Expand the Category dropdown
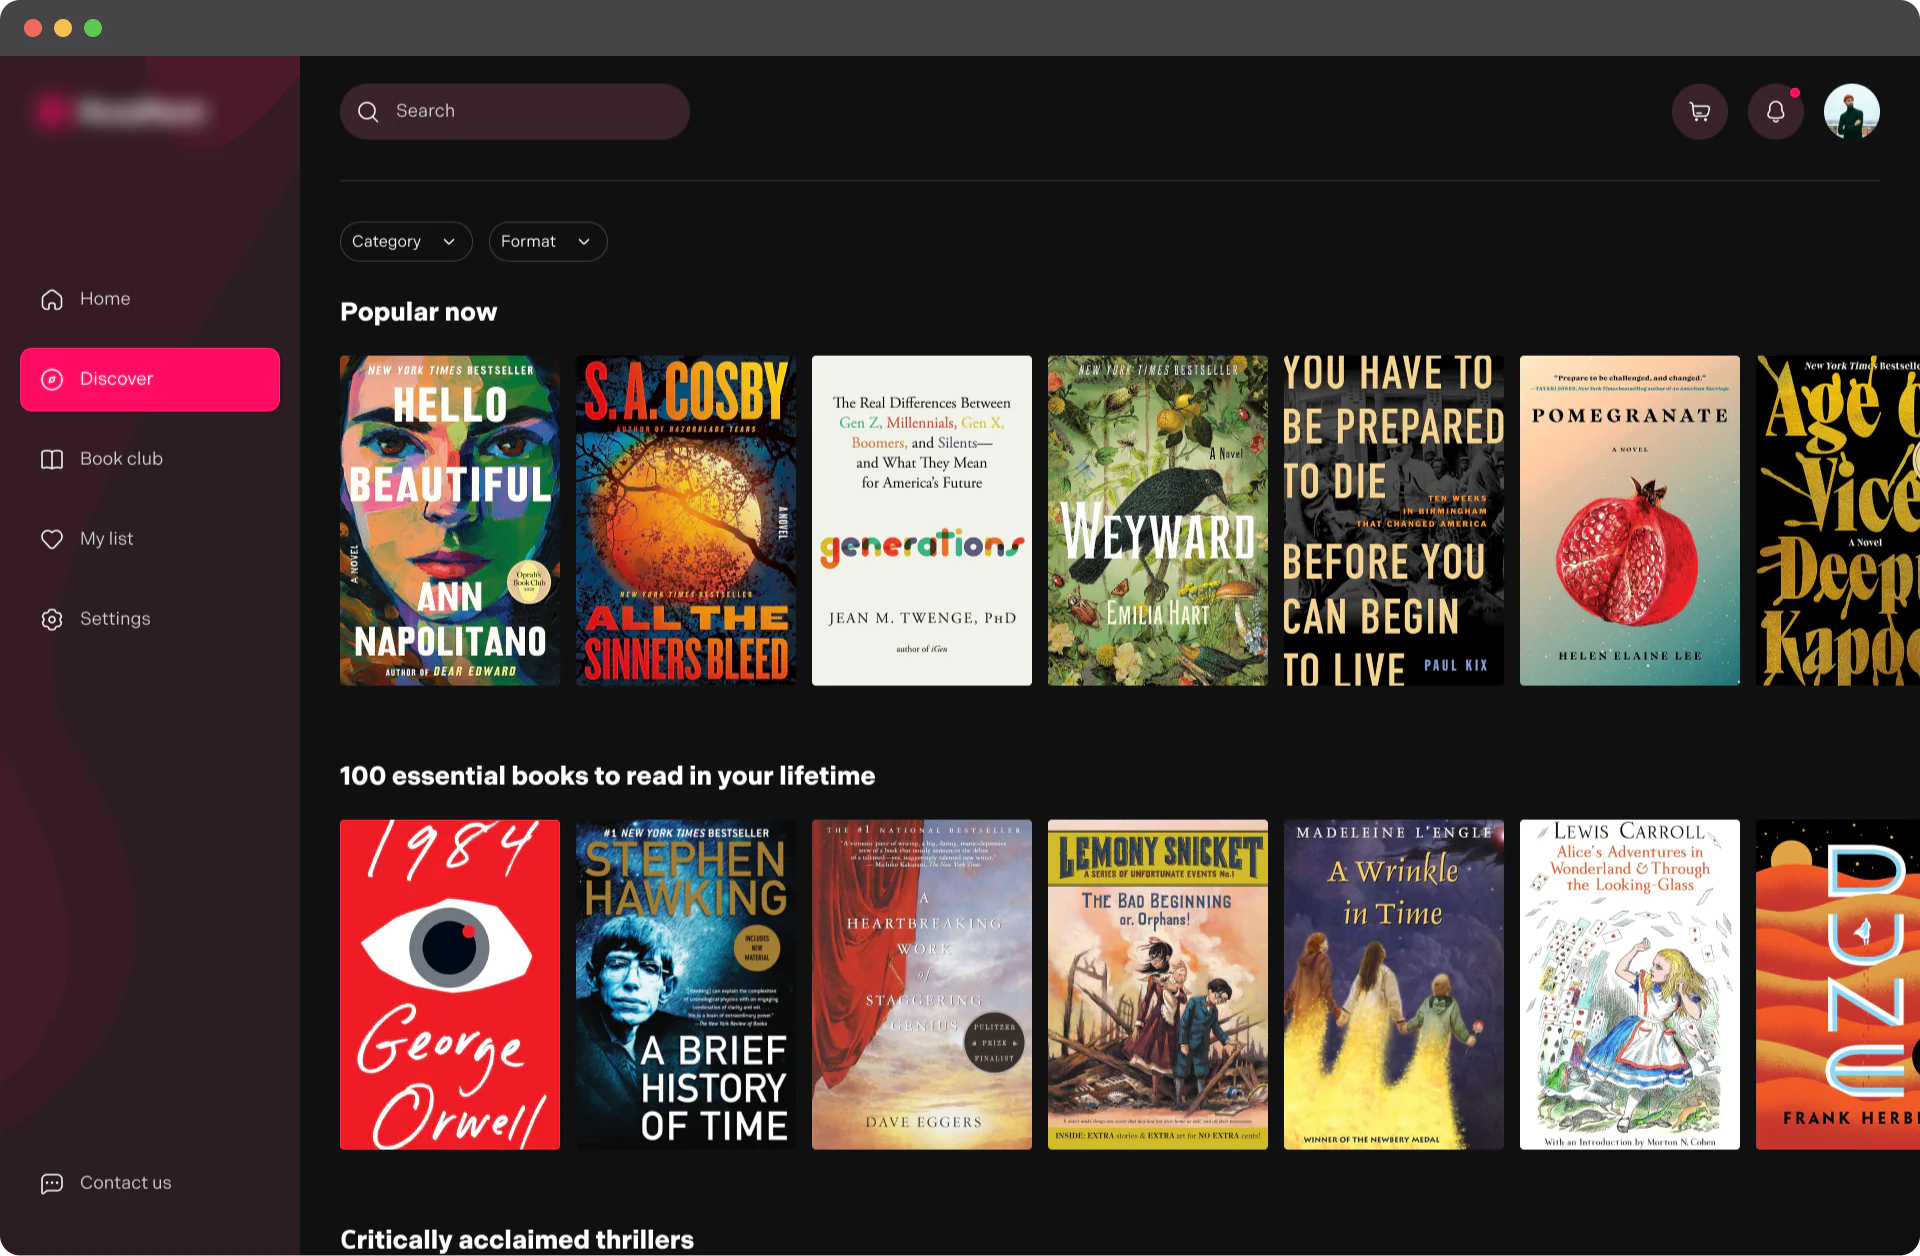1920x1256 pixels. coord(406,241)
